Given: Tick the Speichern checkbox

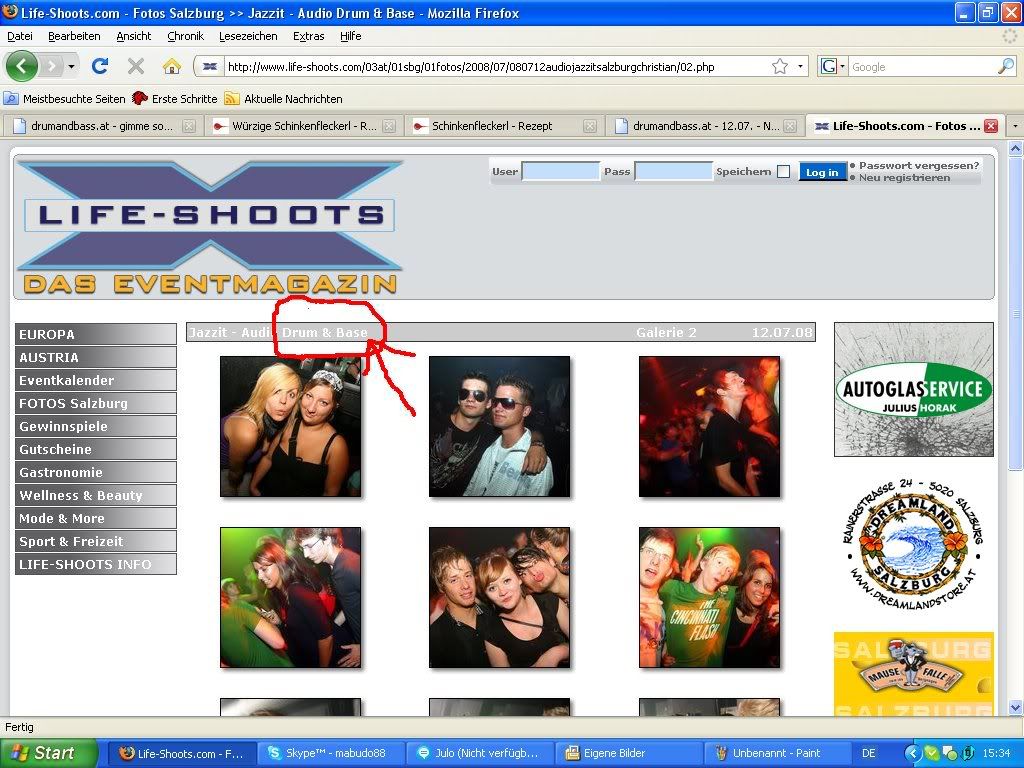Looking at the screenshot, I should pyautogui.click(x=784, y=172).
